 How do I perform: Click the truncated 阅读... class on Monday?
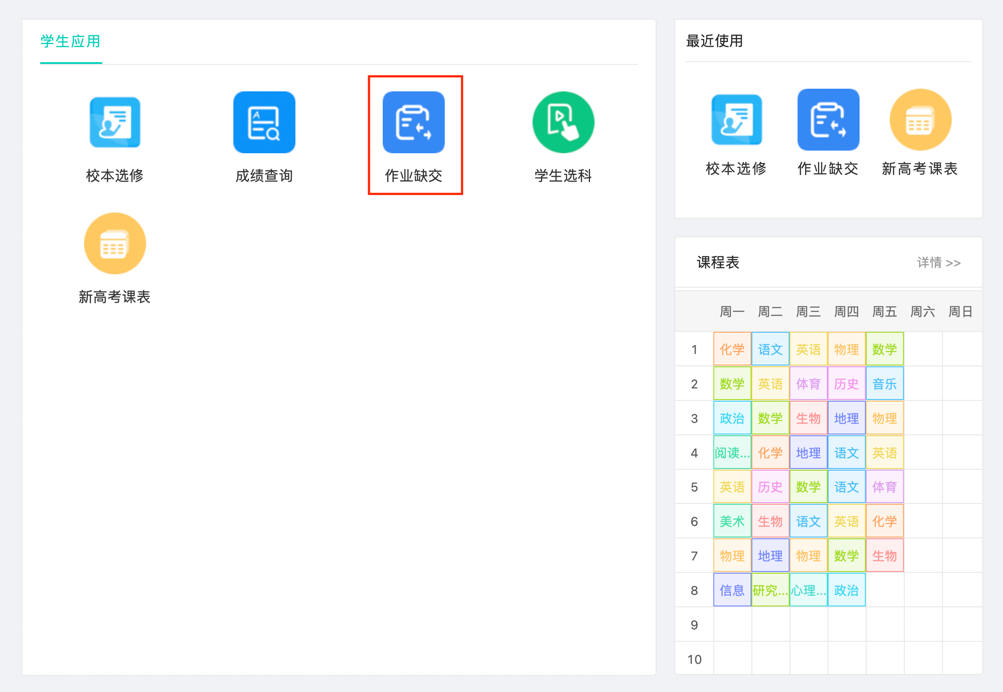point(732,453)
